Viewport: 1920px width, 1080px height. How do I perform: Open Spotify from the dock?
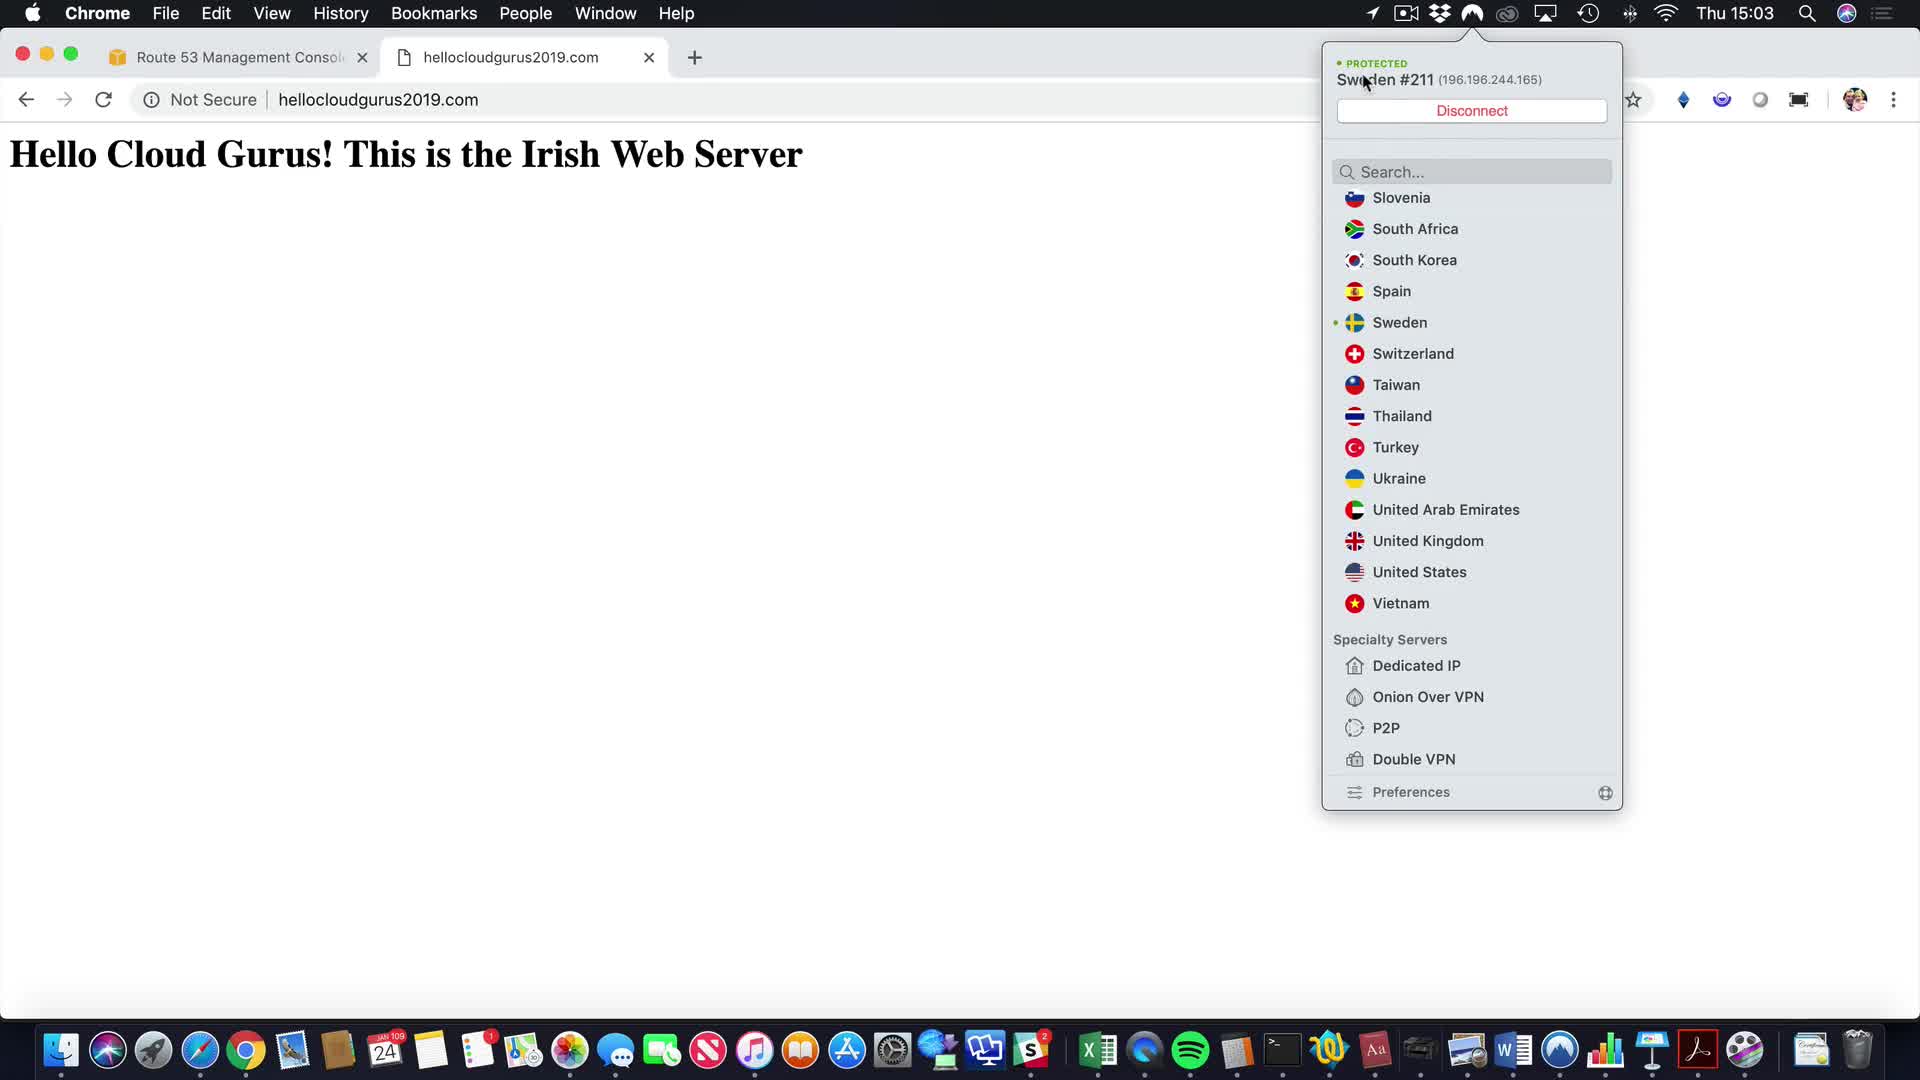point(1190,1050)
